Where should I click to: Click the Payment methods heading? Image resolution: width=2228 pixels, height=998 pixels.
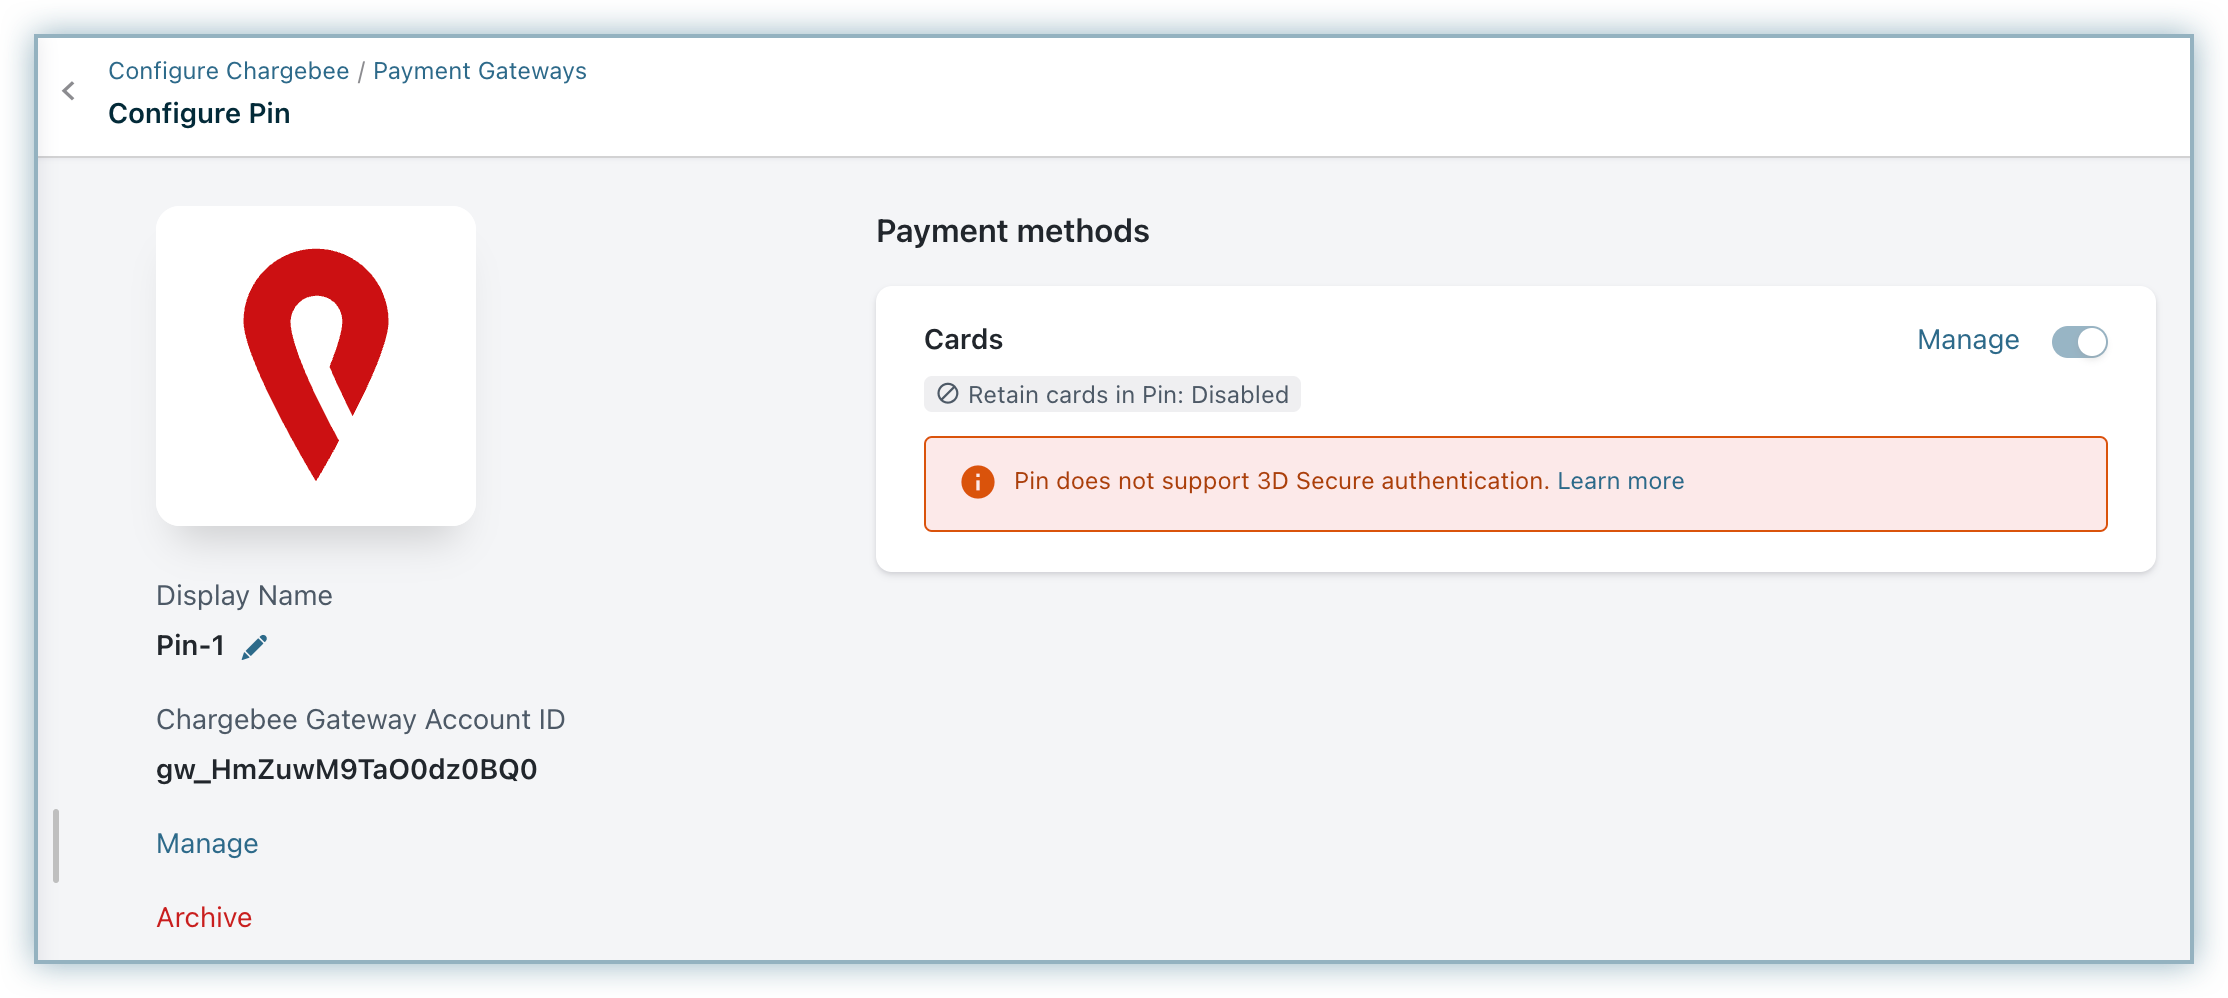click(x=1012, y=231)
